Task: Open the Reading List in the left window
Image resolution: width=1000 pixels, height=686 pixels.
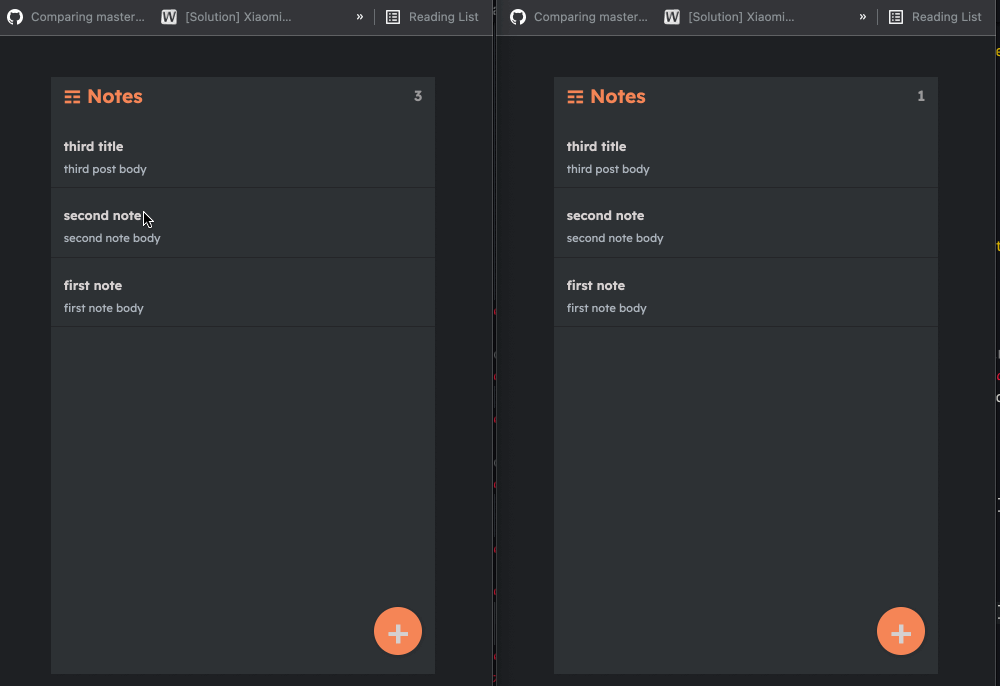Action: point(443,16)
